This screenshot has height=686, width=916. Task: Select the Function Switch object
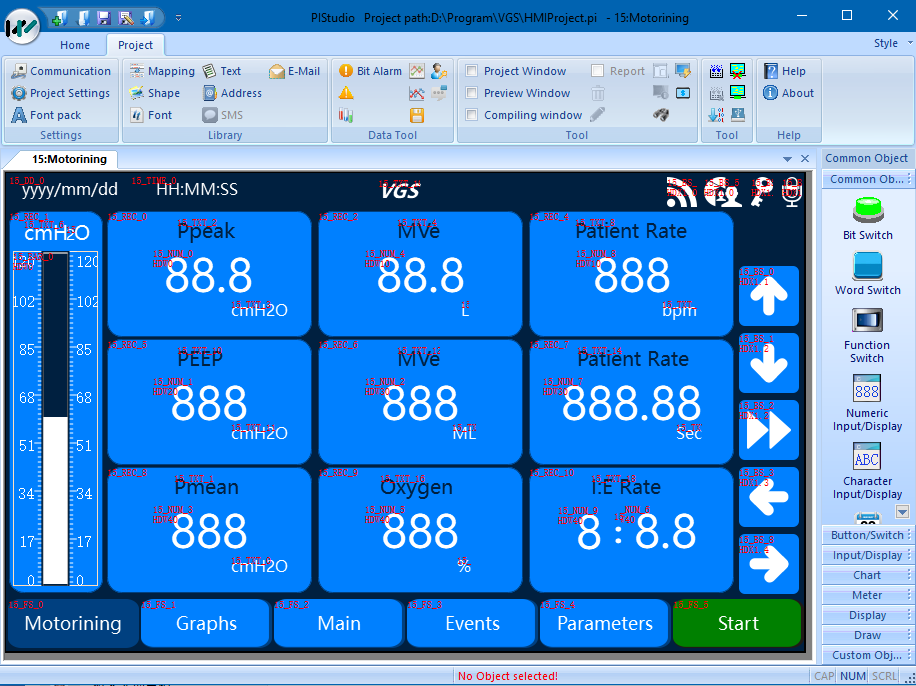click(868, 335)
